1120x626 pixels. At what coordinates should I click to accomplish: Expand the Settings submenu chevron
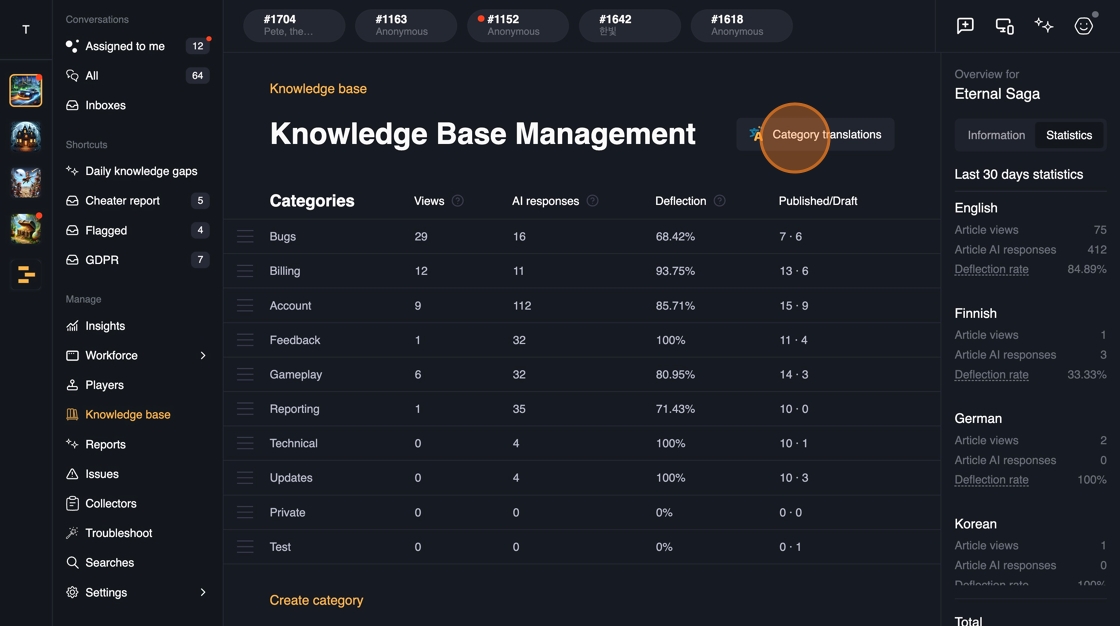click(203, 593)
